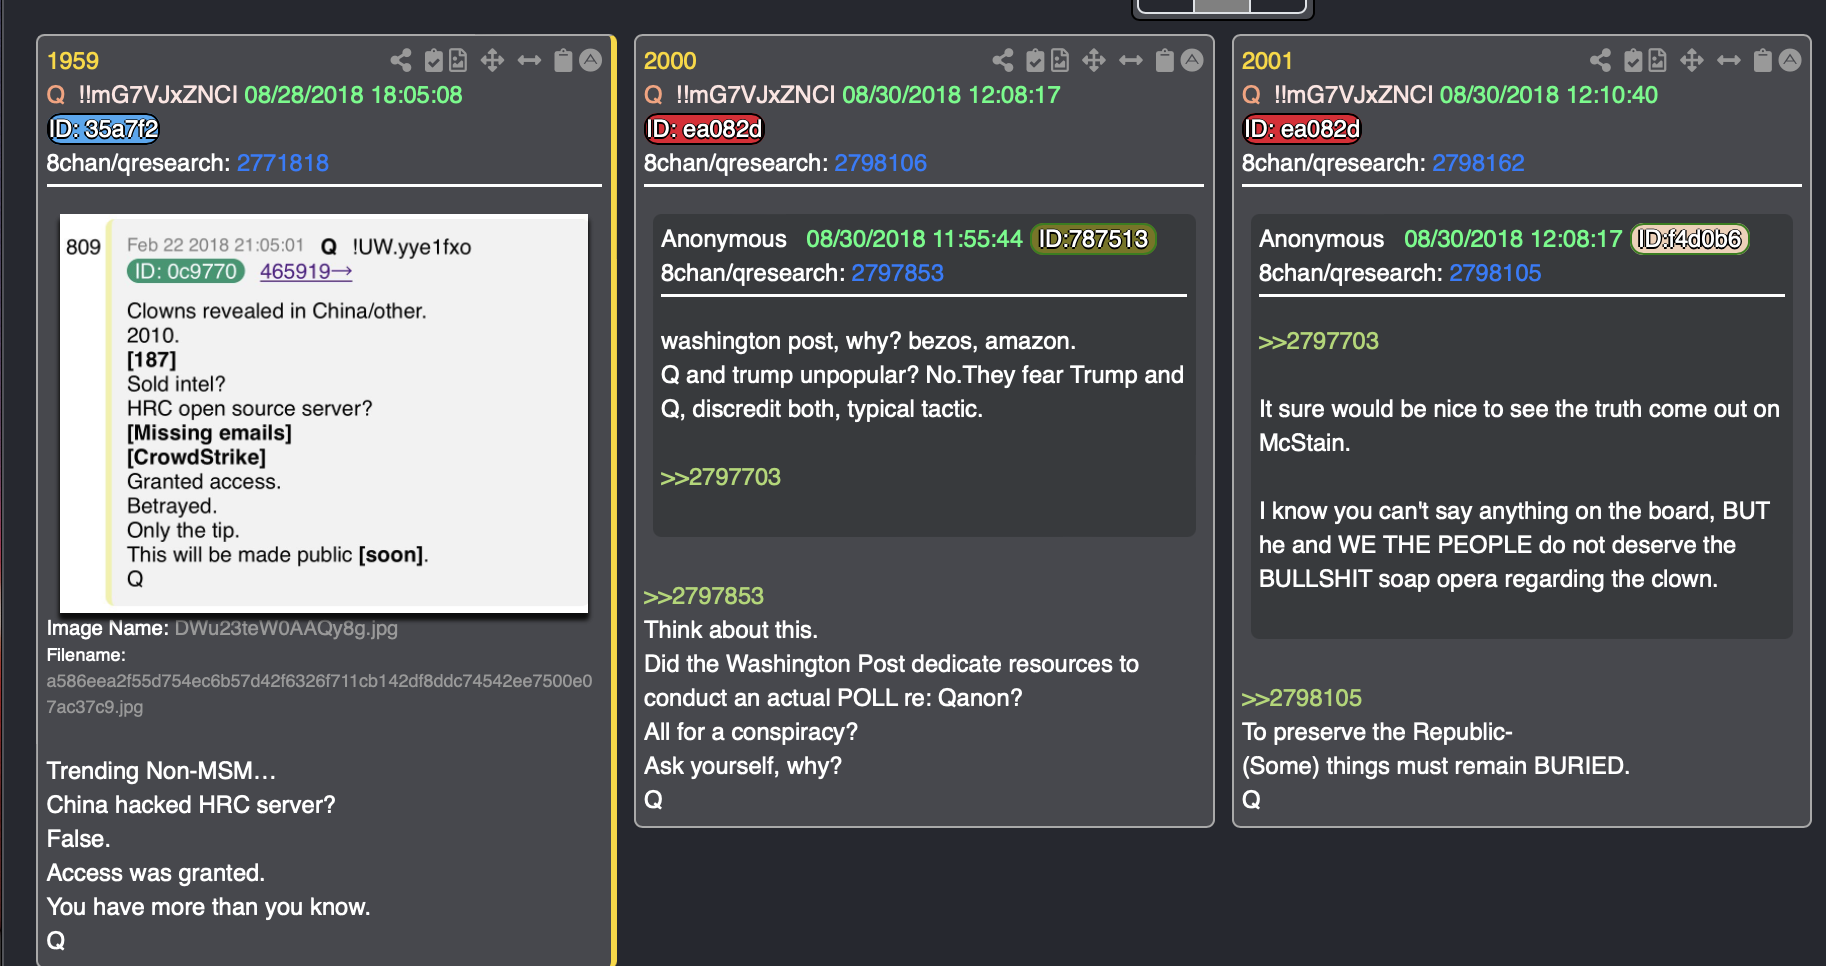Image resolution: width=1826 pixels, height=966 pixels.
Task: Click the timestamp 08/30/2018 12:10:40
Action: click(x=1549, y=95)
